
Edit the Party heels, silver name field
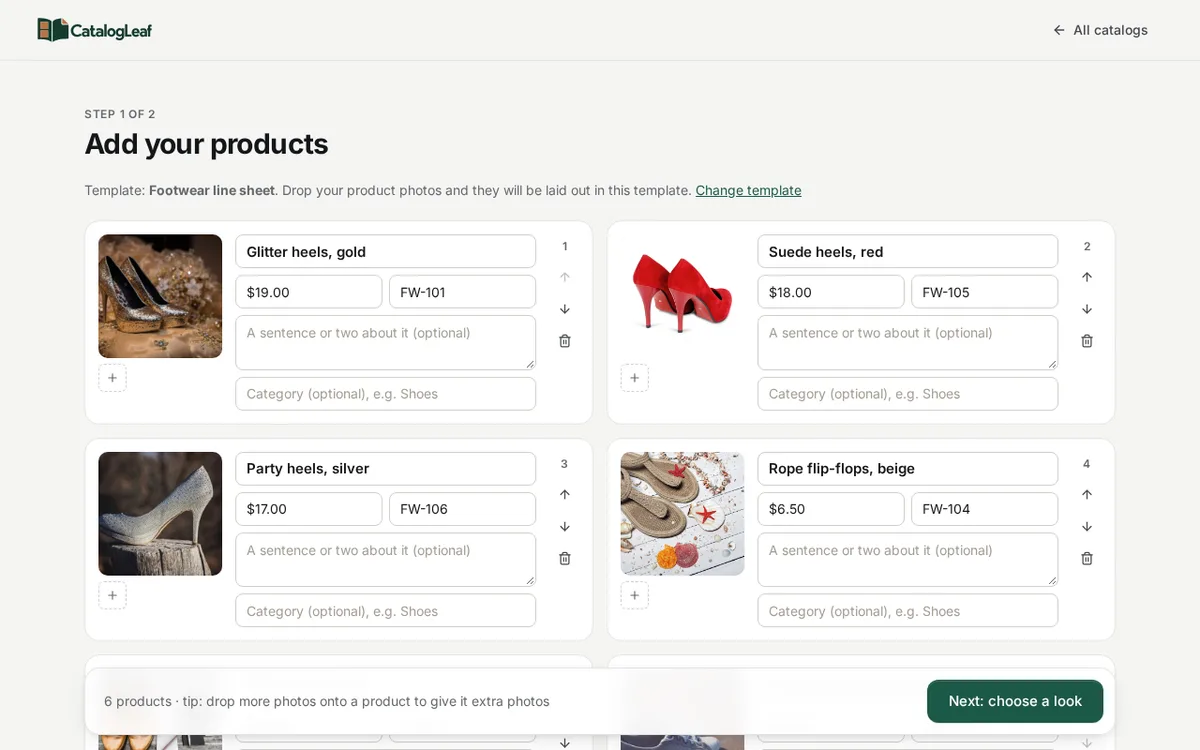pyautogui.click(x=385, y=469)
